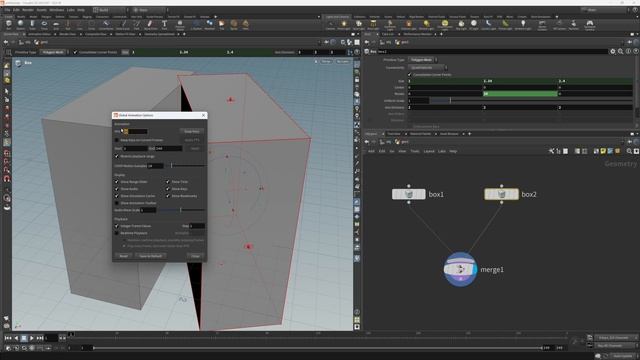
Task: Click Reset in animation options dialog
Action: click(124, 256)
